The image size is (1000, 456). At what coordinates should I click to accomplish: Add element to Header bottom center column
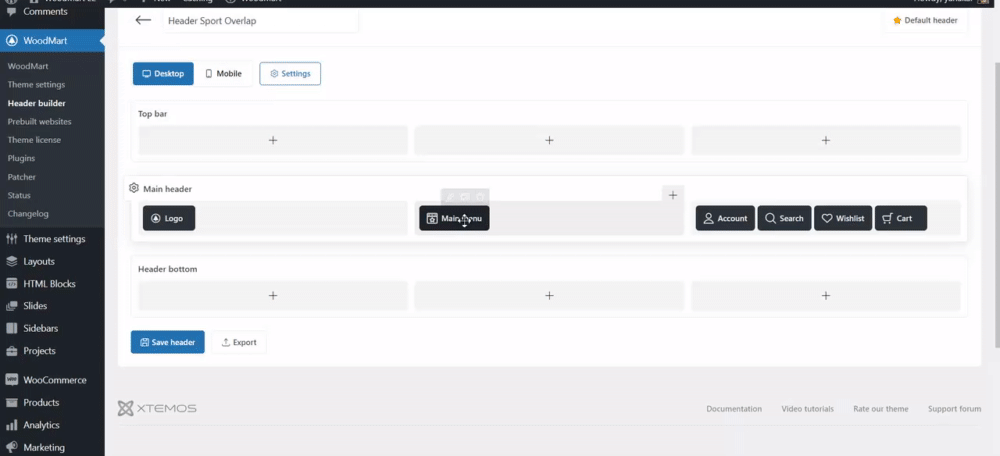pos(549,295)
